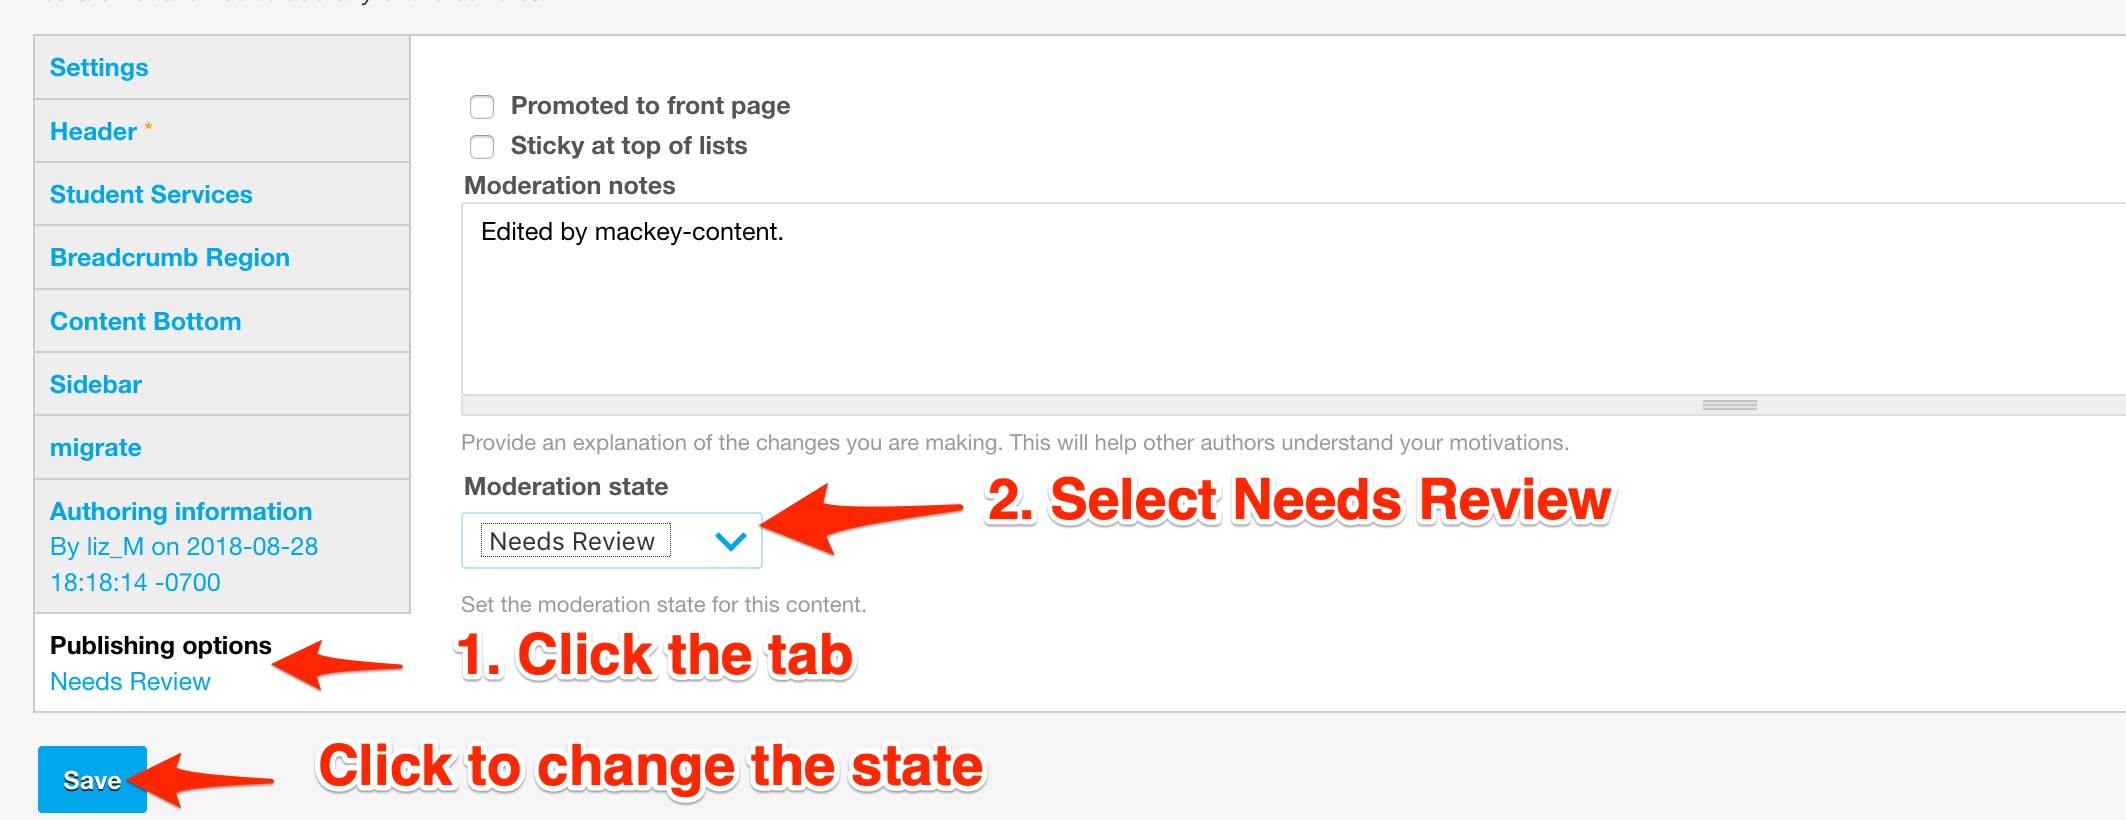Open the Settings vertical tab
2126x820 pixels.
(99, 68)
